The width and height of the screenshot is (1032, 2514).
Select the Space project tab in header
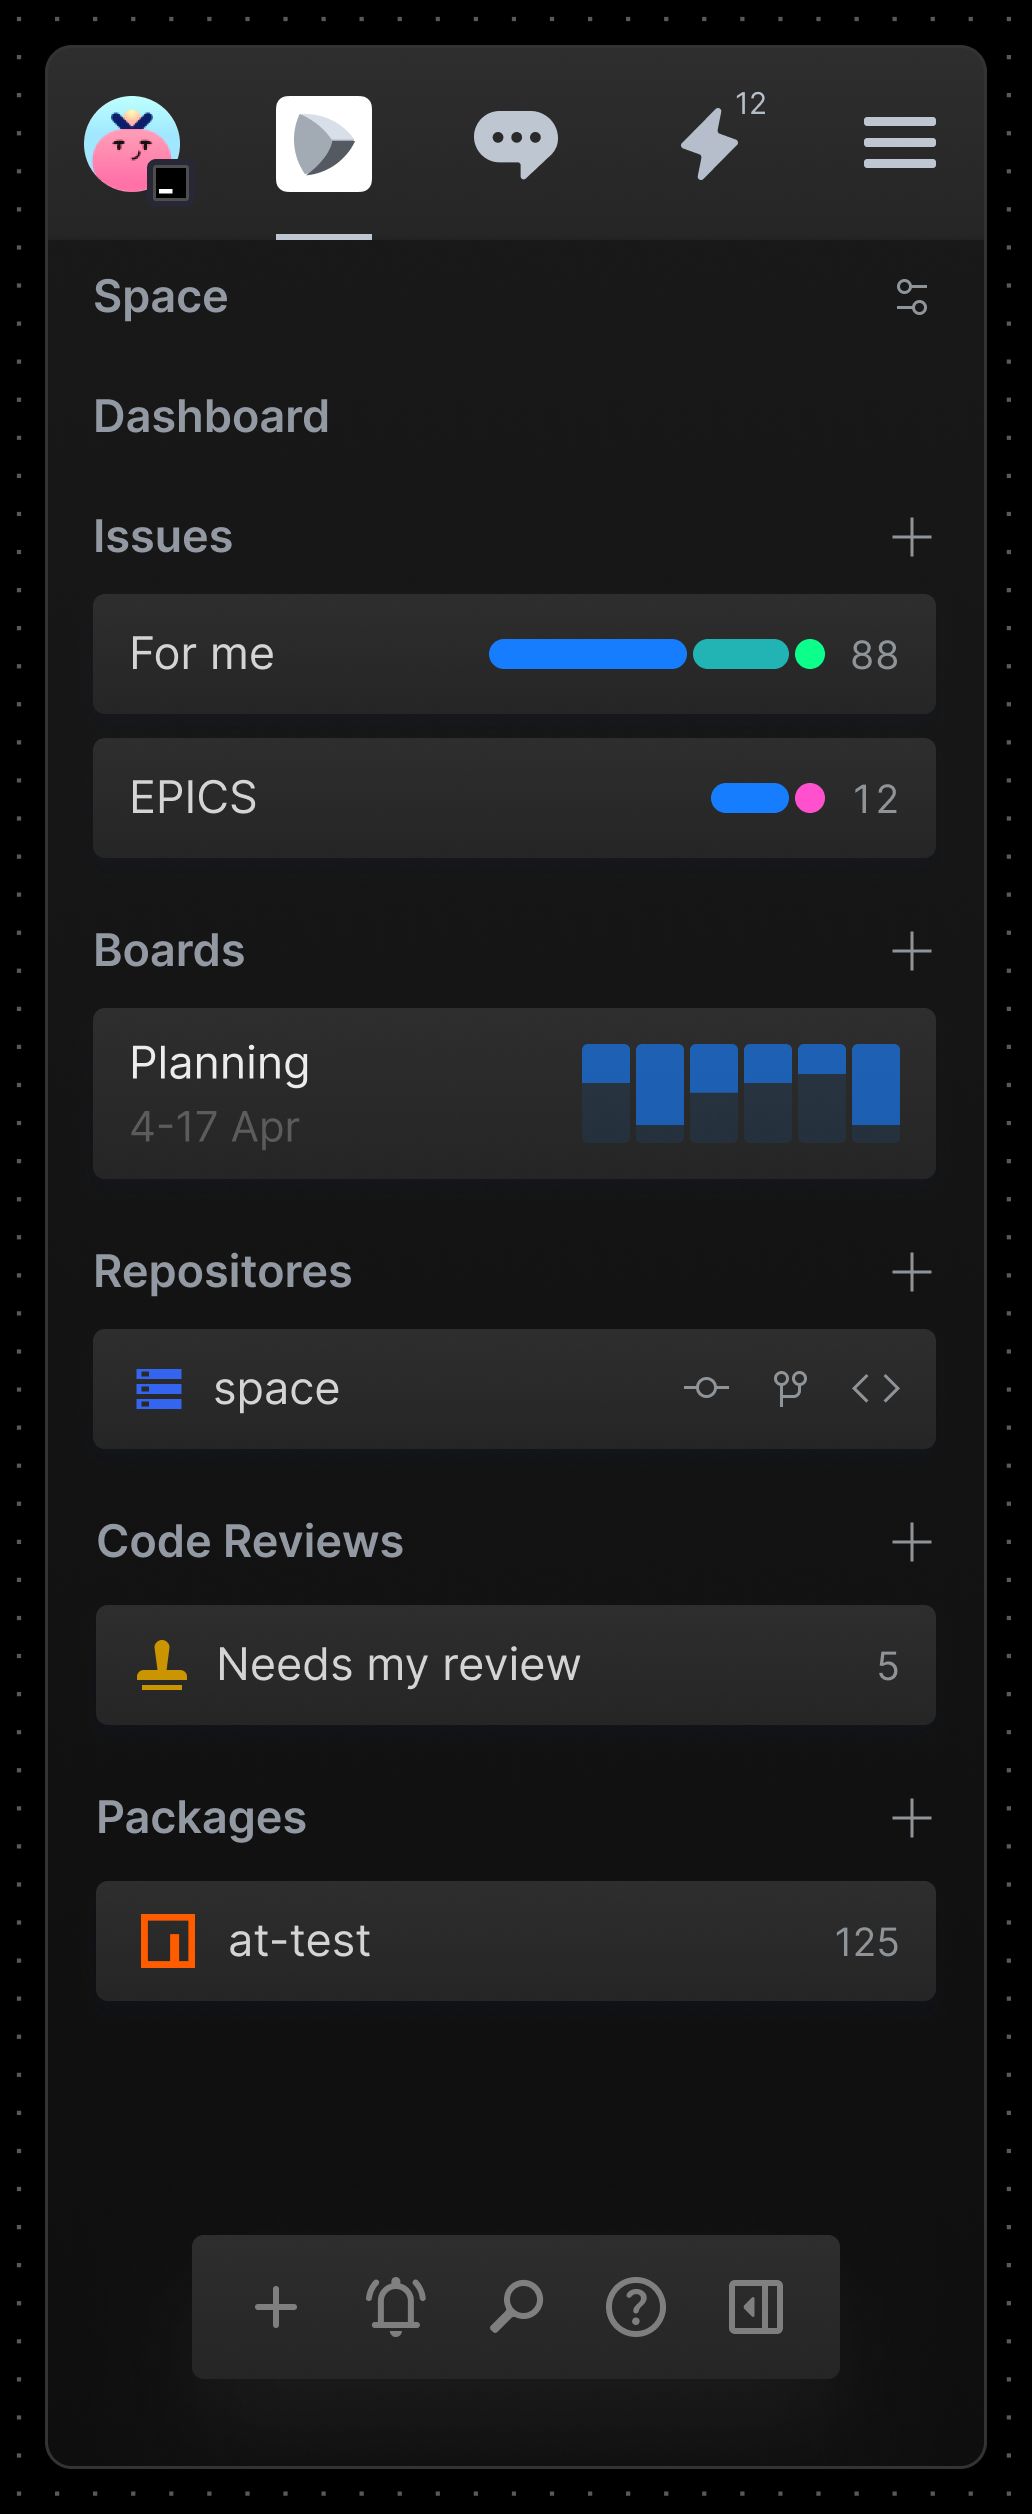(x=324, y=144)
